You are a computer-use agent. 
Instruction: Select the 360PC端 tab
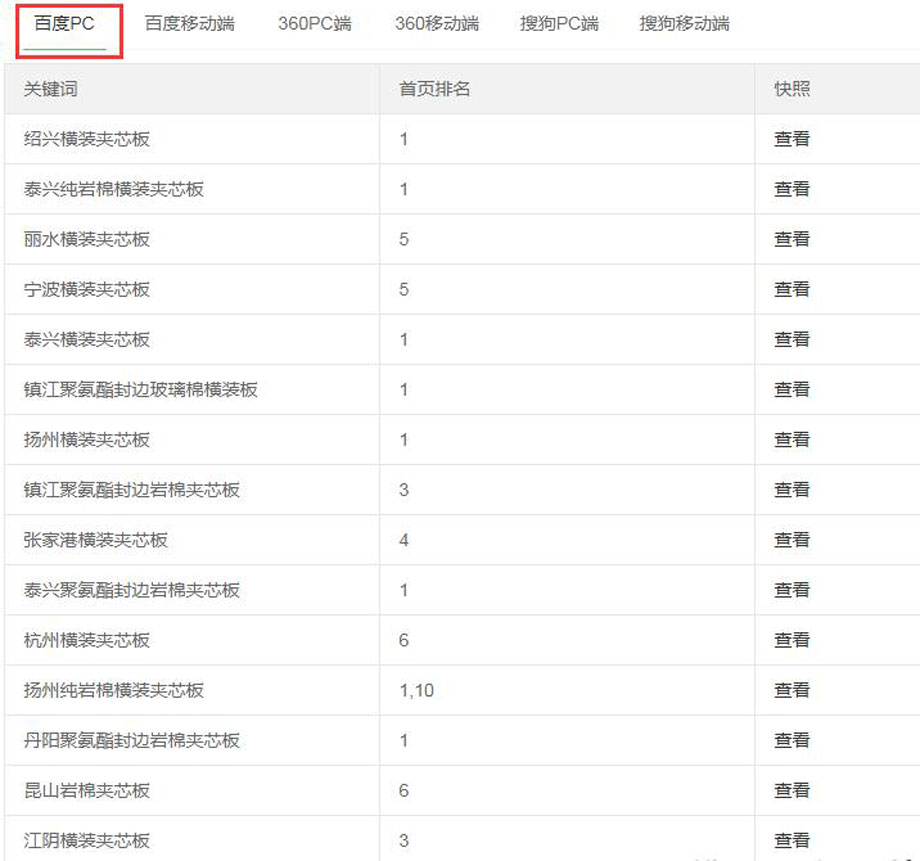[314, 24]
